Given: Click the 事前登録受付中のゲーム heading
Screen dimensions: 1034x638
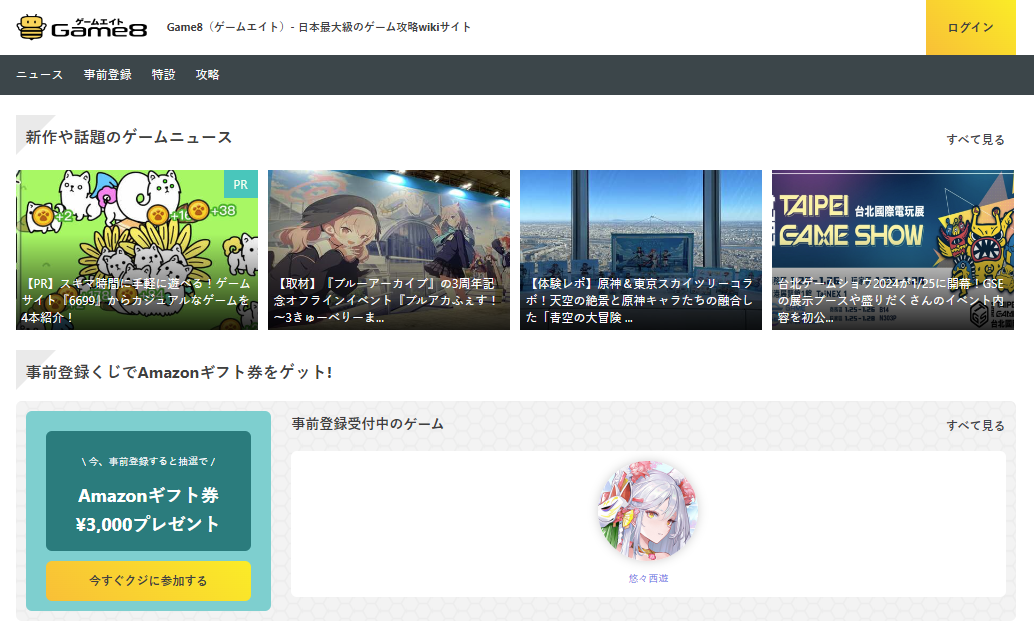Looking at the screenshot, I should [367, 424].
